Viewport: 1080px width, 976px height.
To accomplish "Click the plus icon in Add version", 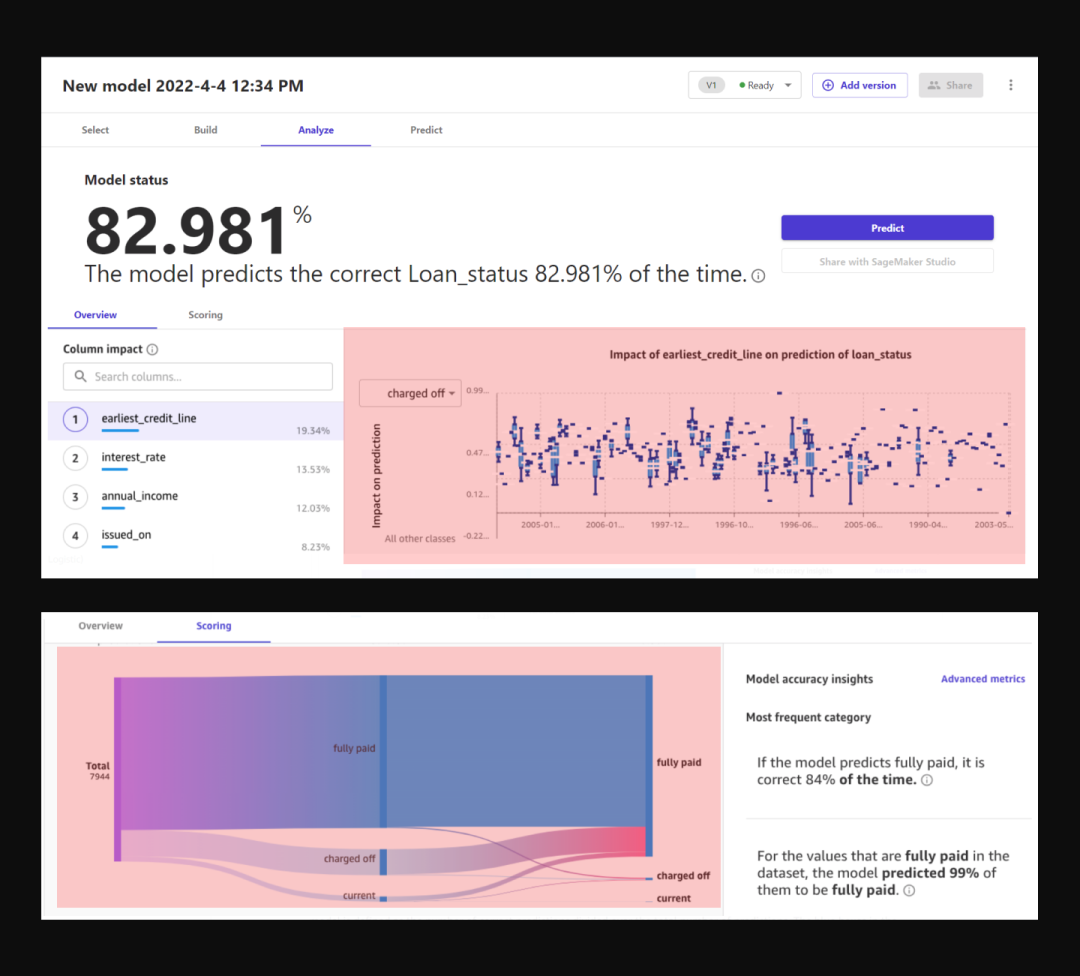I will 828,85.
